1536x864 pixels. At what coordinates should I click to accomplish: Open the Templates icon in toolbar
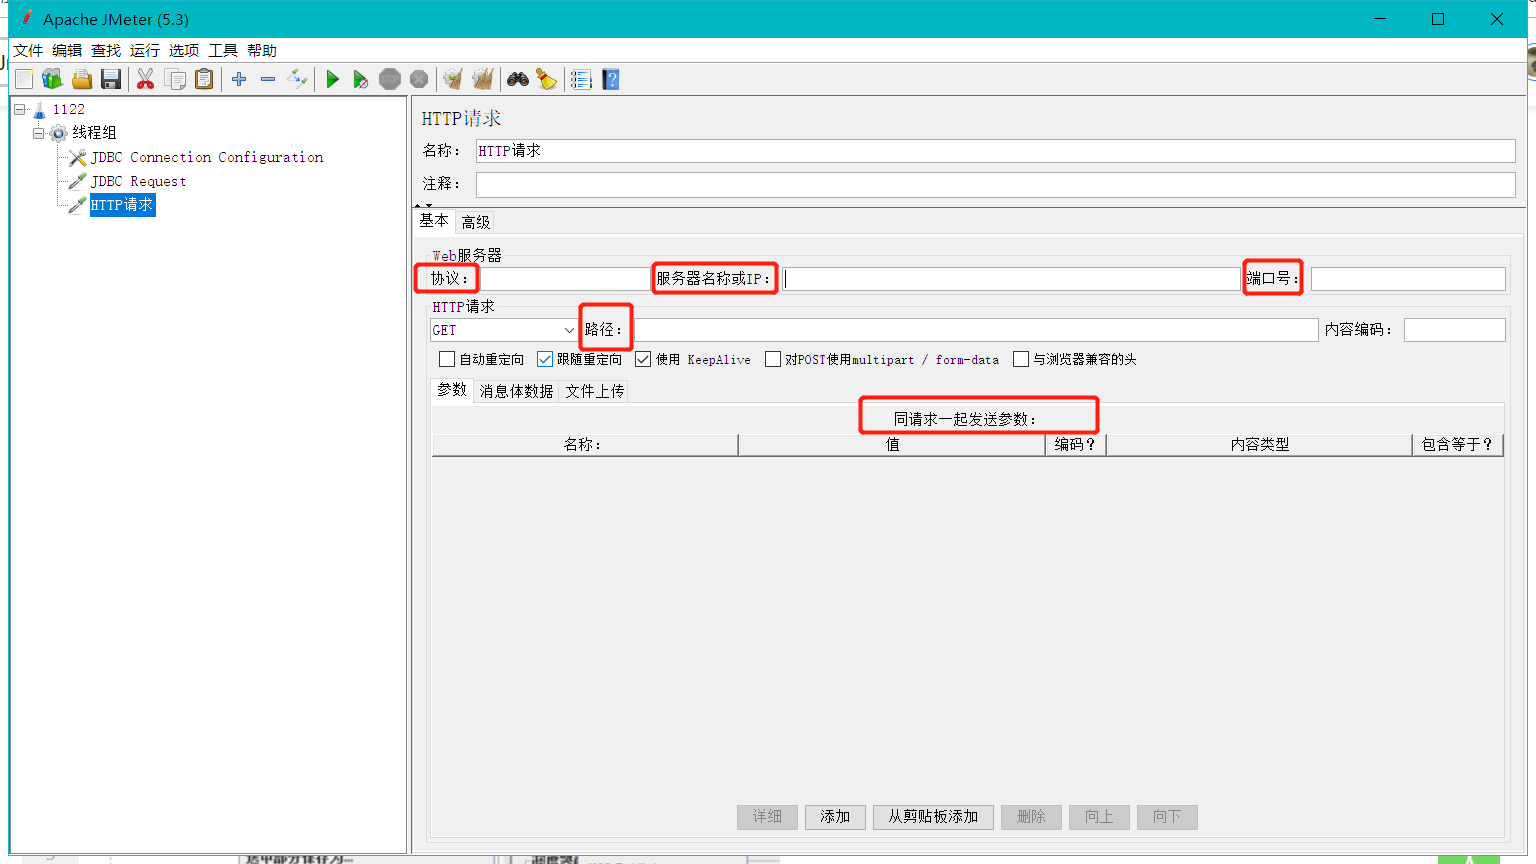pos(52,79)
